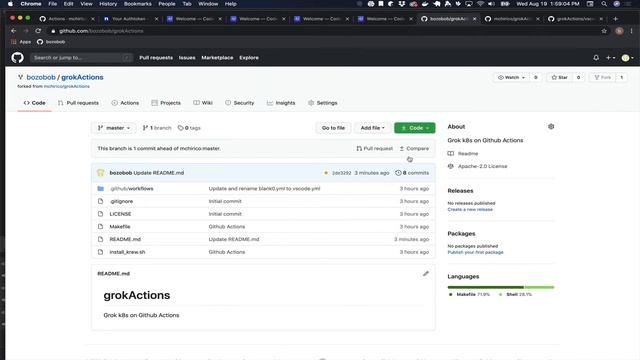640x360 pixels.
Task: Switch to the Insights tab
Action: 281,103
